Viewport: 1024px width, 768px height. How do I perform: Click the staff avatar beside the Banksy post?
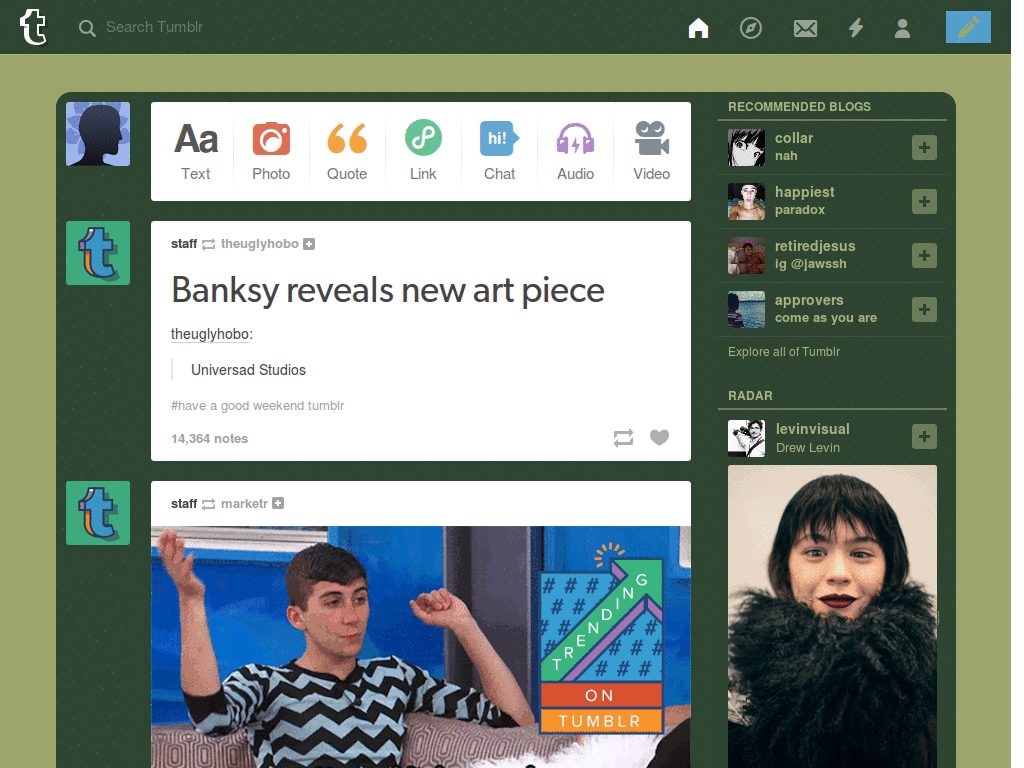98,253
